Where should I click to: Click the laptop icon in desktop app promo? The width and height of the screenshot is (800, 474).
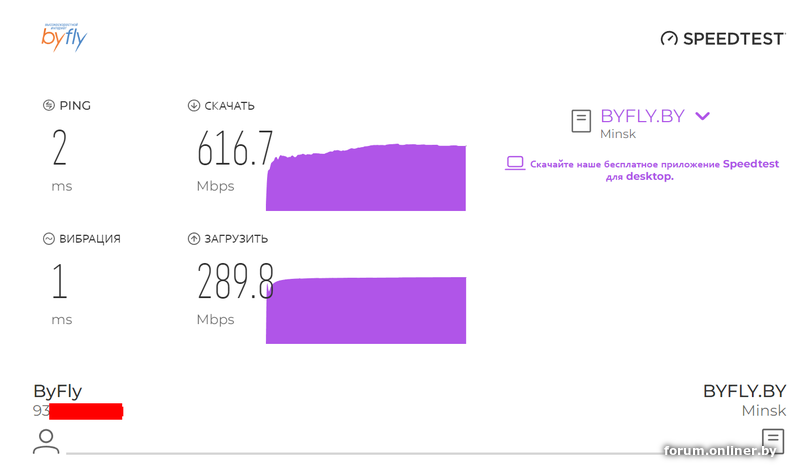[x=515, y=163]
